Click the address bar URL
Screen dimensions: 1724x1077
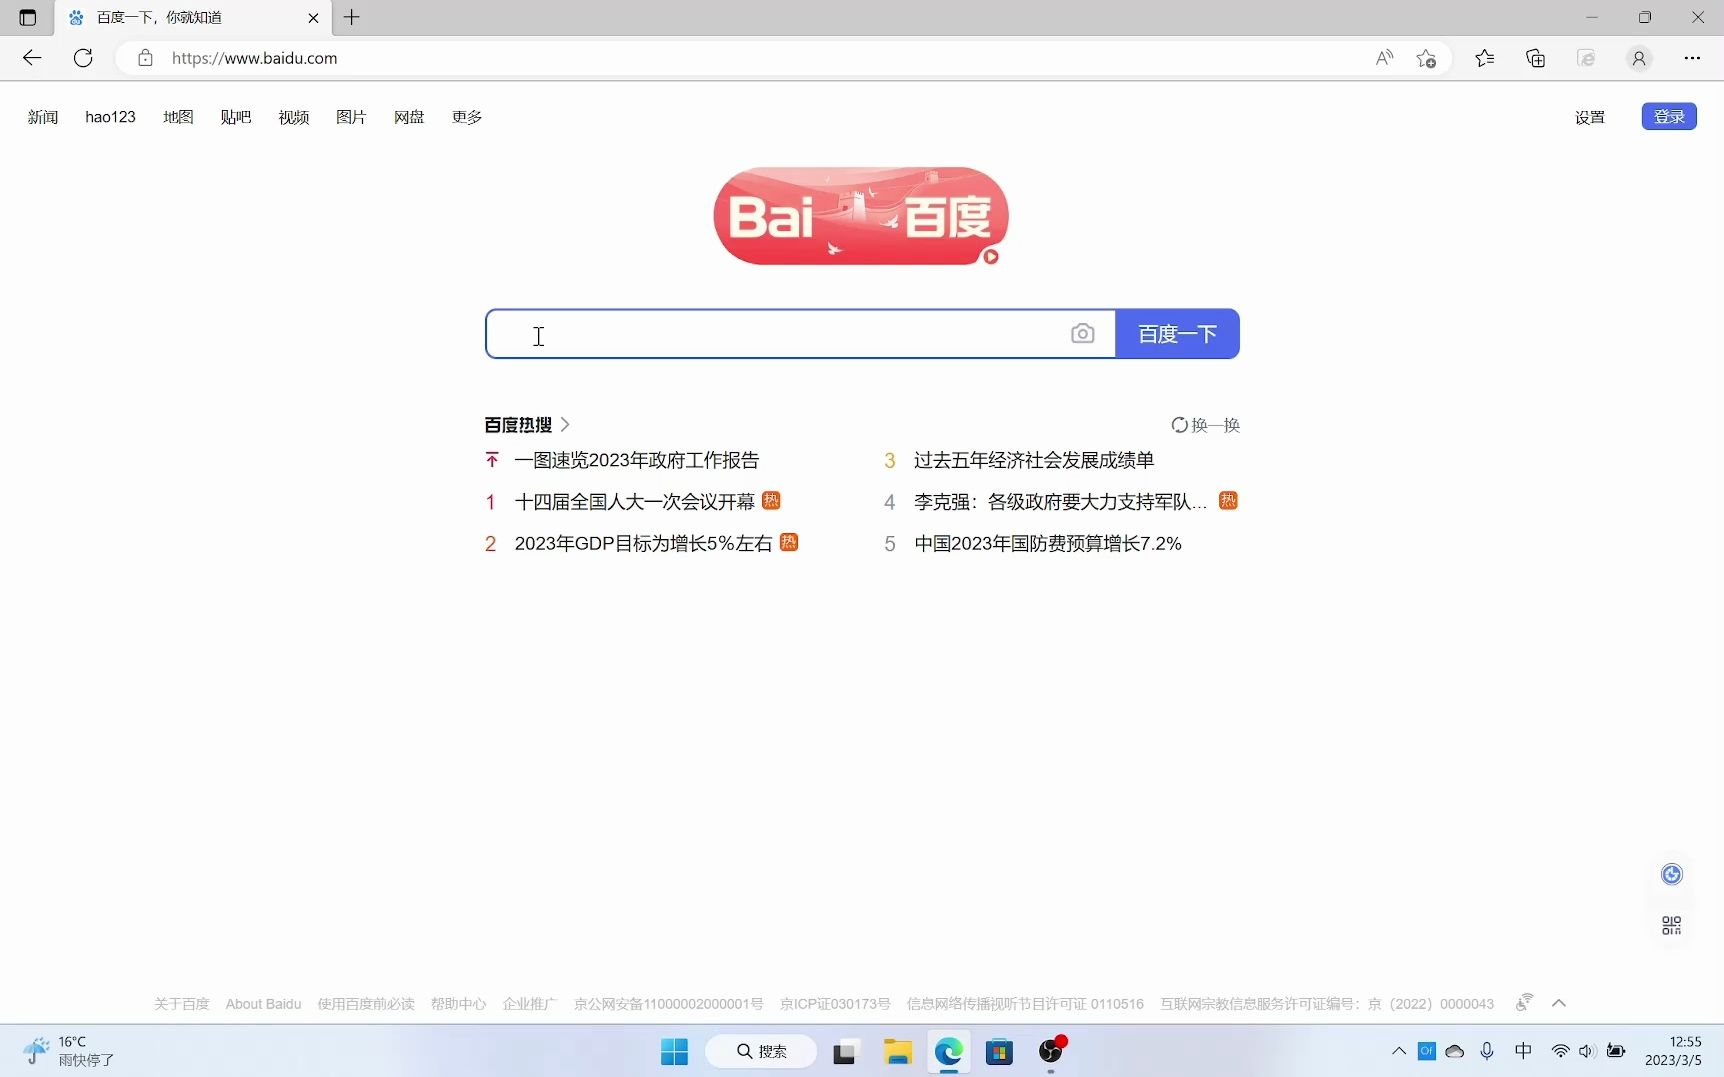254,58
